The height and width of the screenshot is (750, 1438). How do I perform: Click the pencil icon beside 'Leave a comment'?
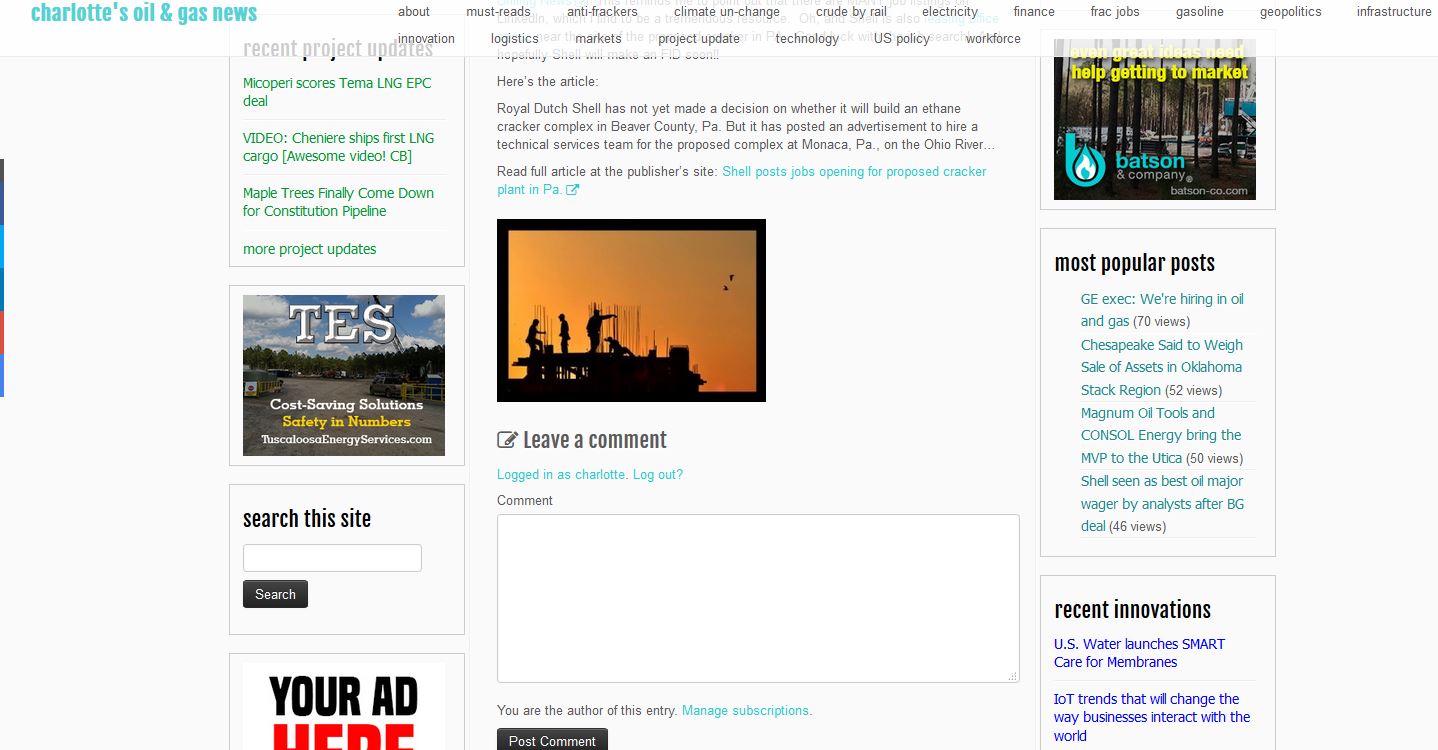pos(507,440)
